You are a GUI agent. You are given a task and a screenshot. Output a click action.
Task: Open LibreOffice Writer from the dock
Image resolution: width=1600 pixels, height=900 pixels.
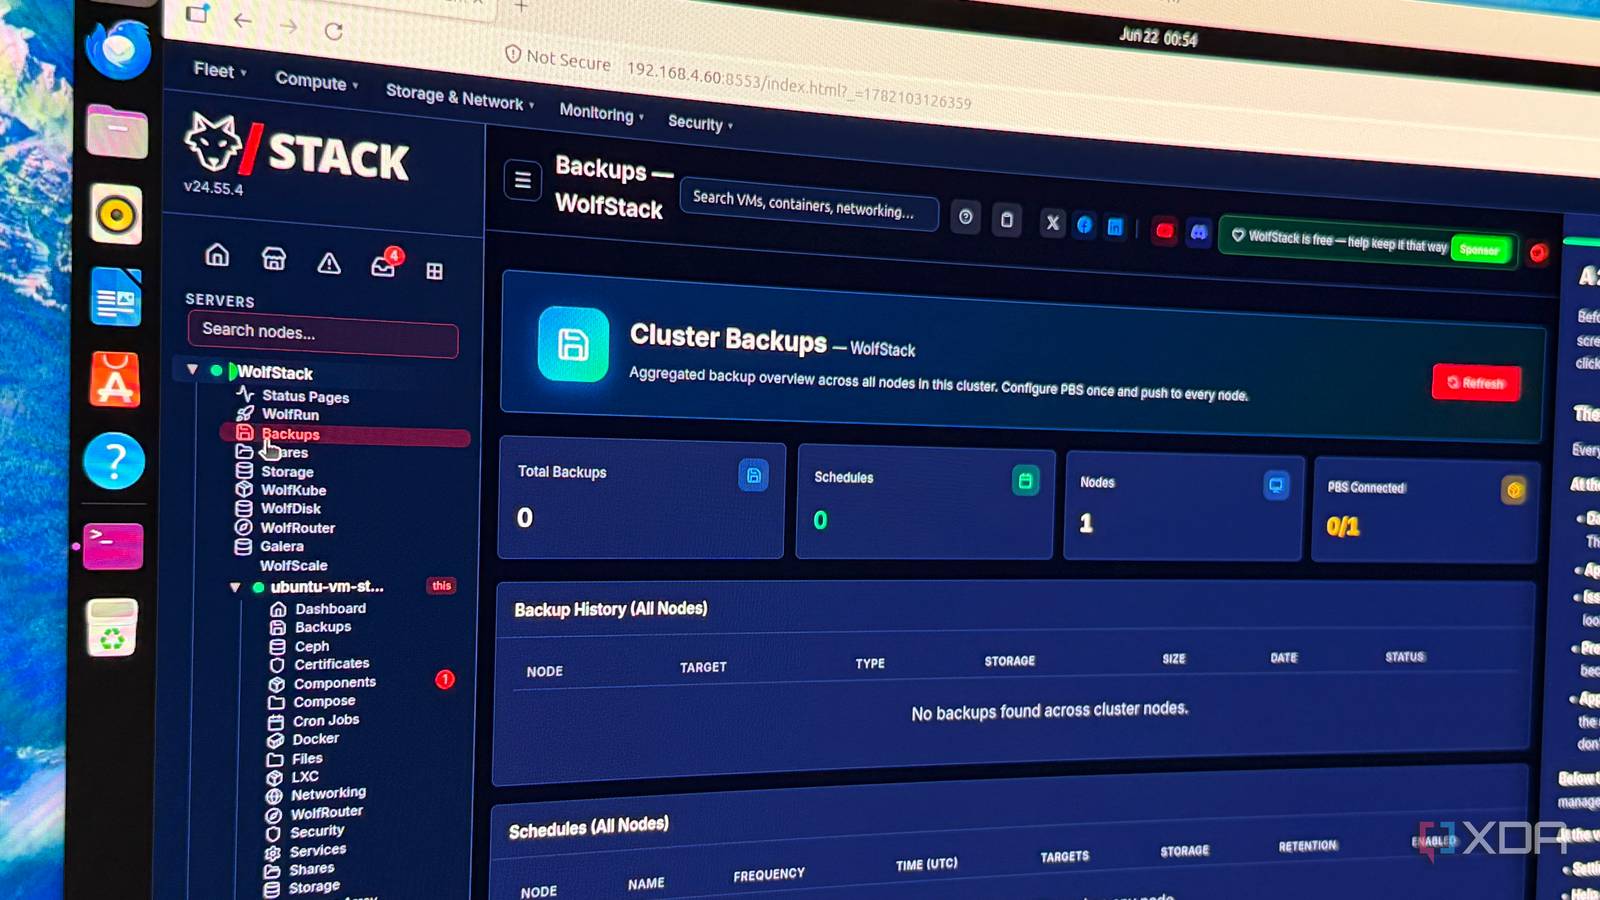click(x=116, y=297)
